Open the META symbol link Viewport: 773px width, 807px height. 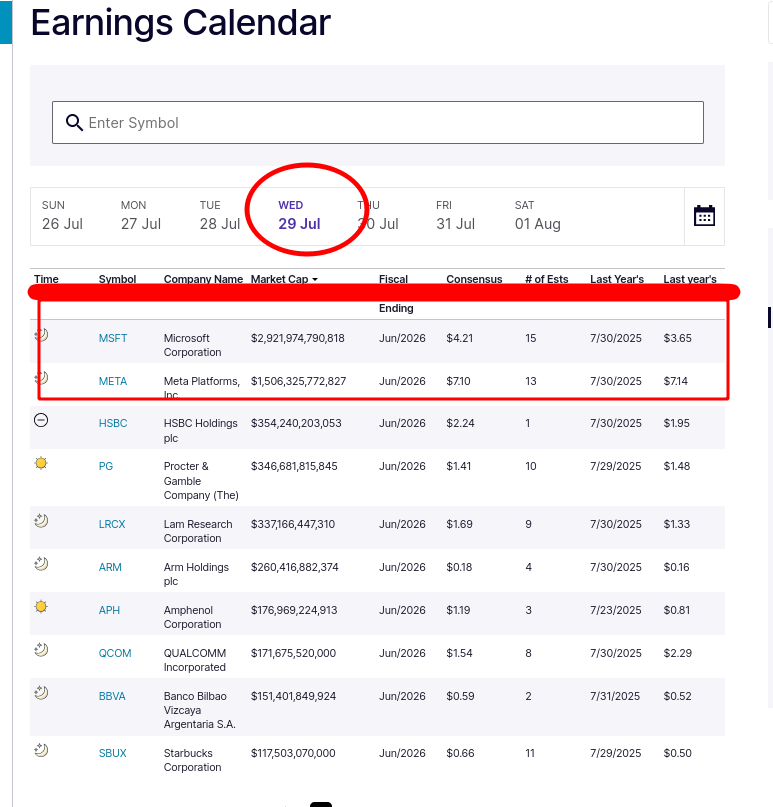click(113, 381)
